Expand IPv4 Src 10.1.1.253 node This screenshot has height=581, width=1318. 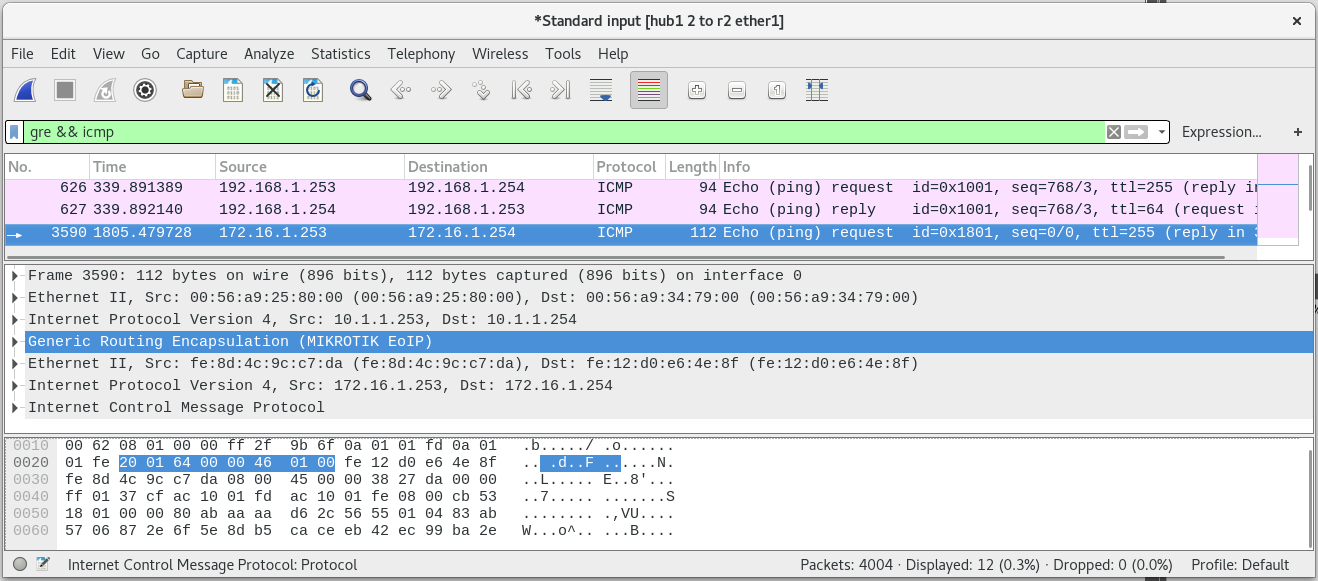15,320
